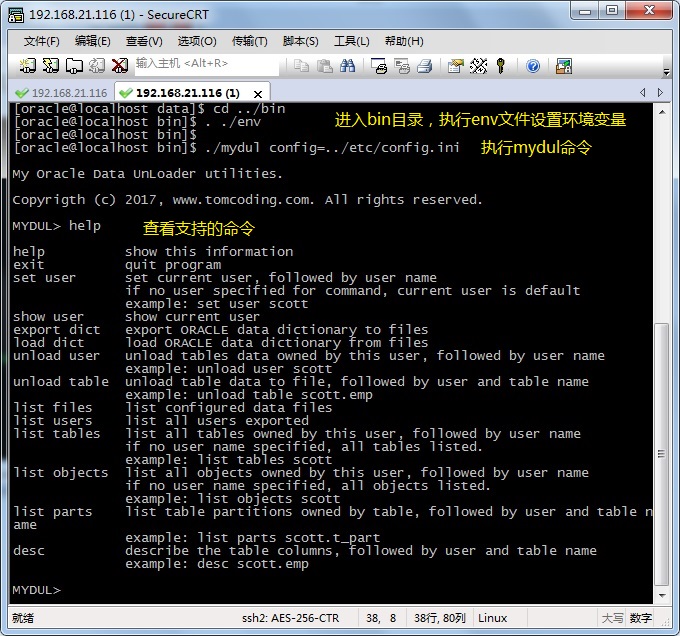The image size is (680, 636).
Task: Open the 选项(O) menu
Action: (197, 41)
